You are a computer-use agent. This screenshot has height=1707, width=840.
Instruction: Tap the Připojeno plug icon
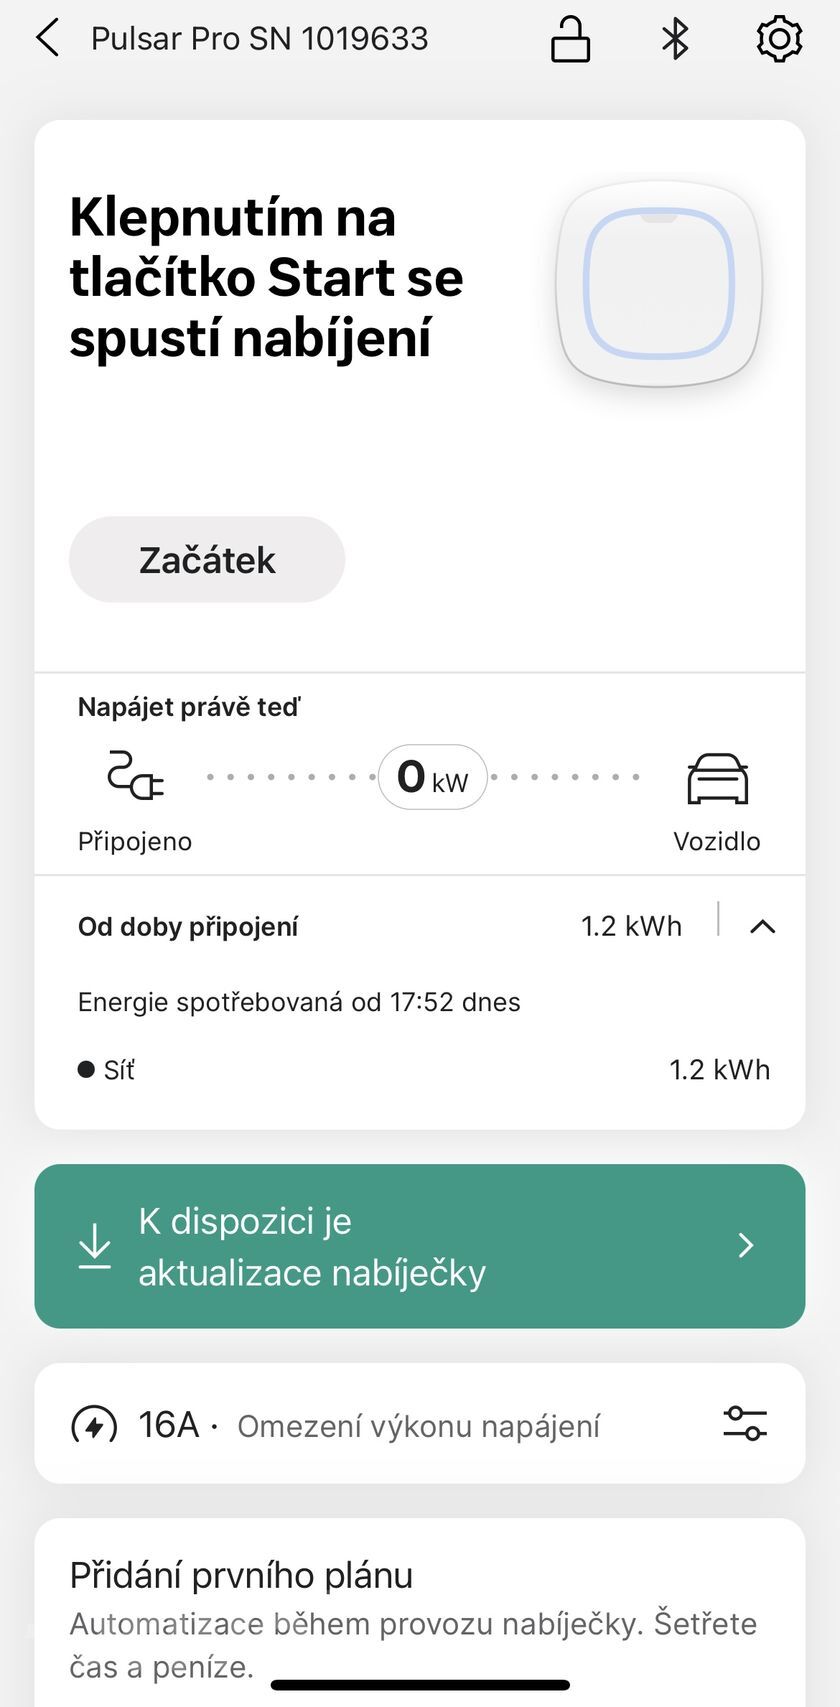(135, 776)
